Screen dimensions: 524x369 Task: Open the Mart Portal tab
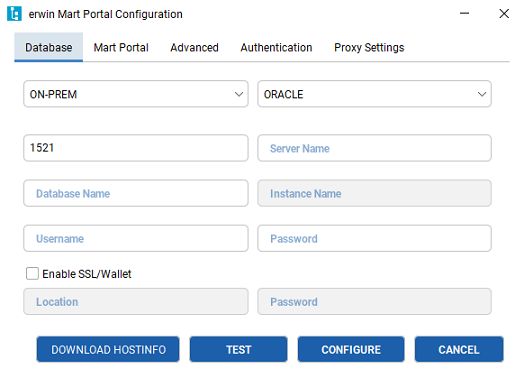click(x=121, y=47)
